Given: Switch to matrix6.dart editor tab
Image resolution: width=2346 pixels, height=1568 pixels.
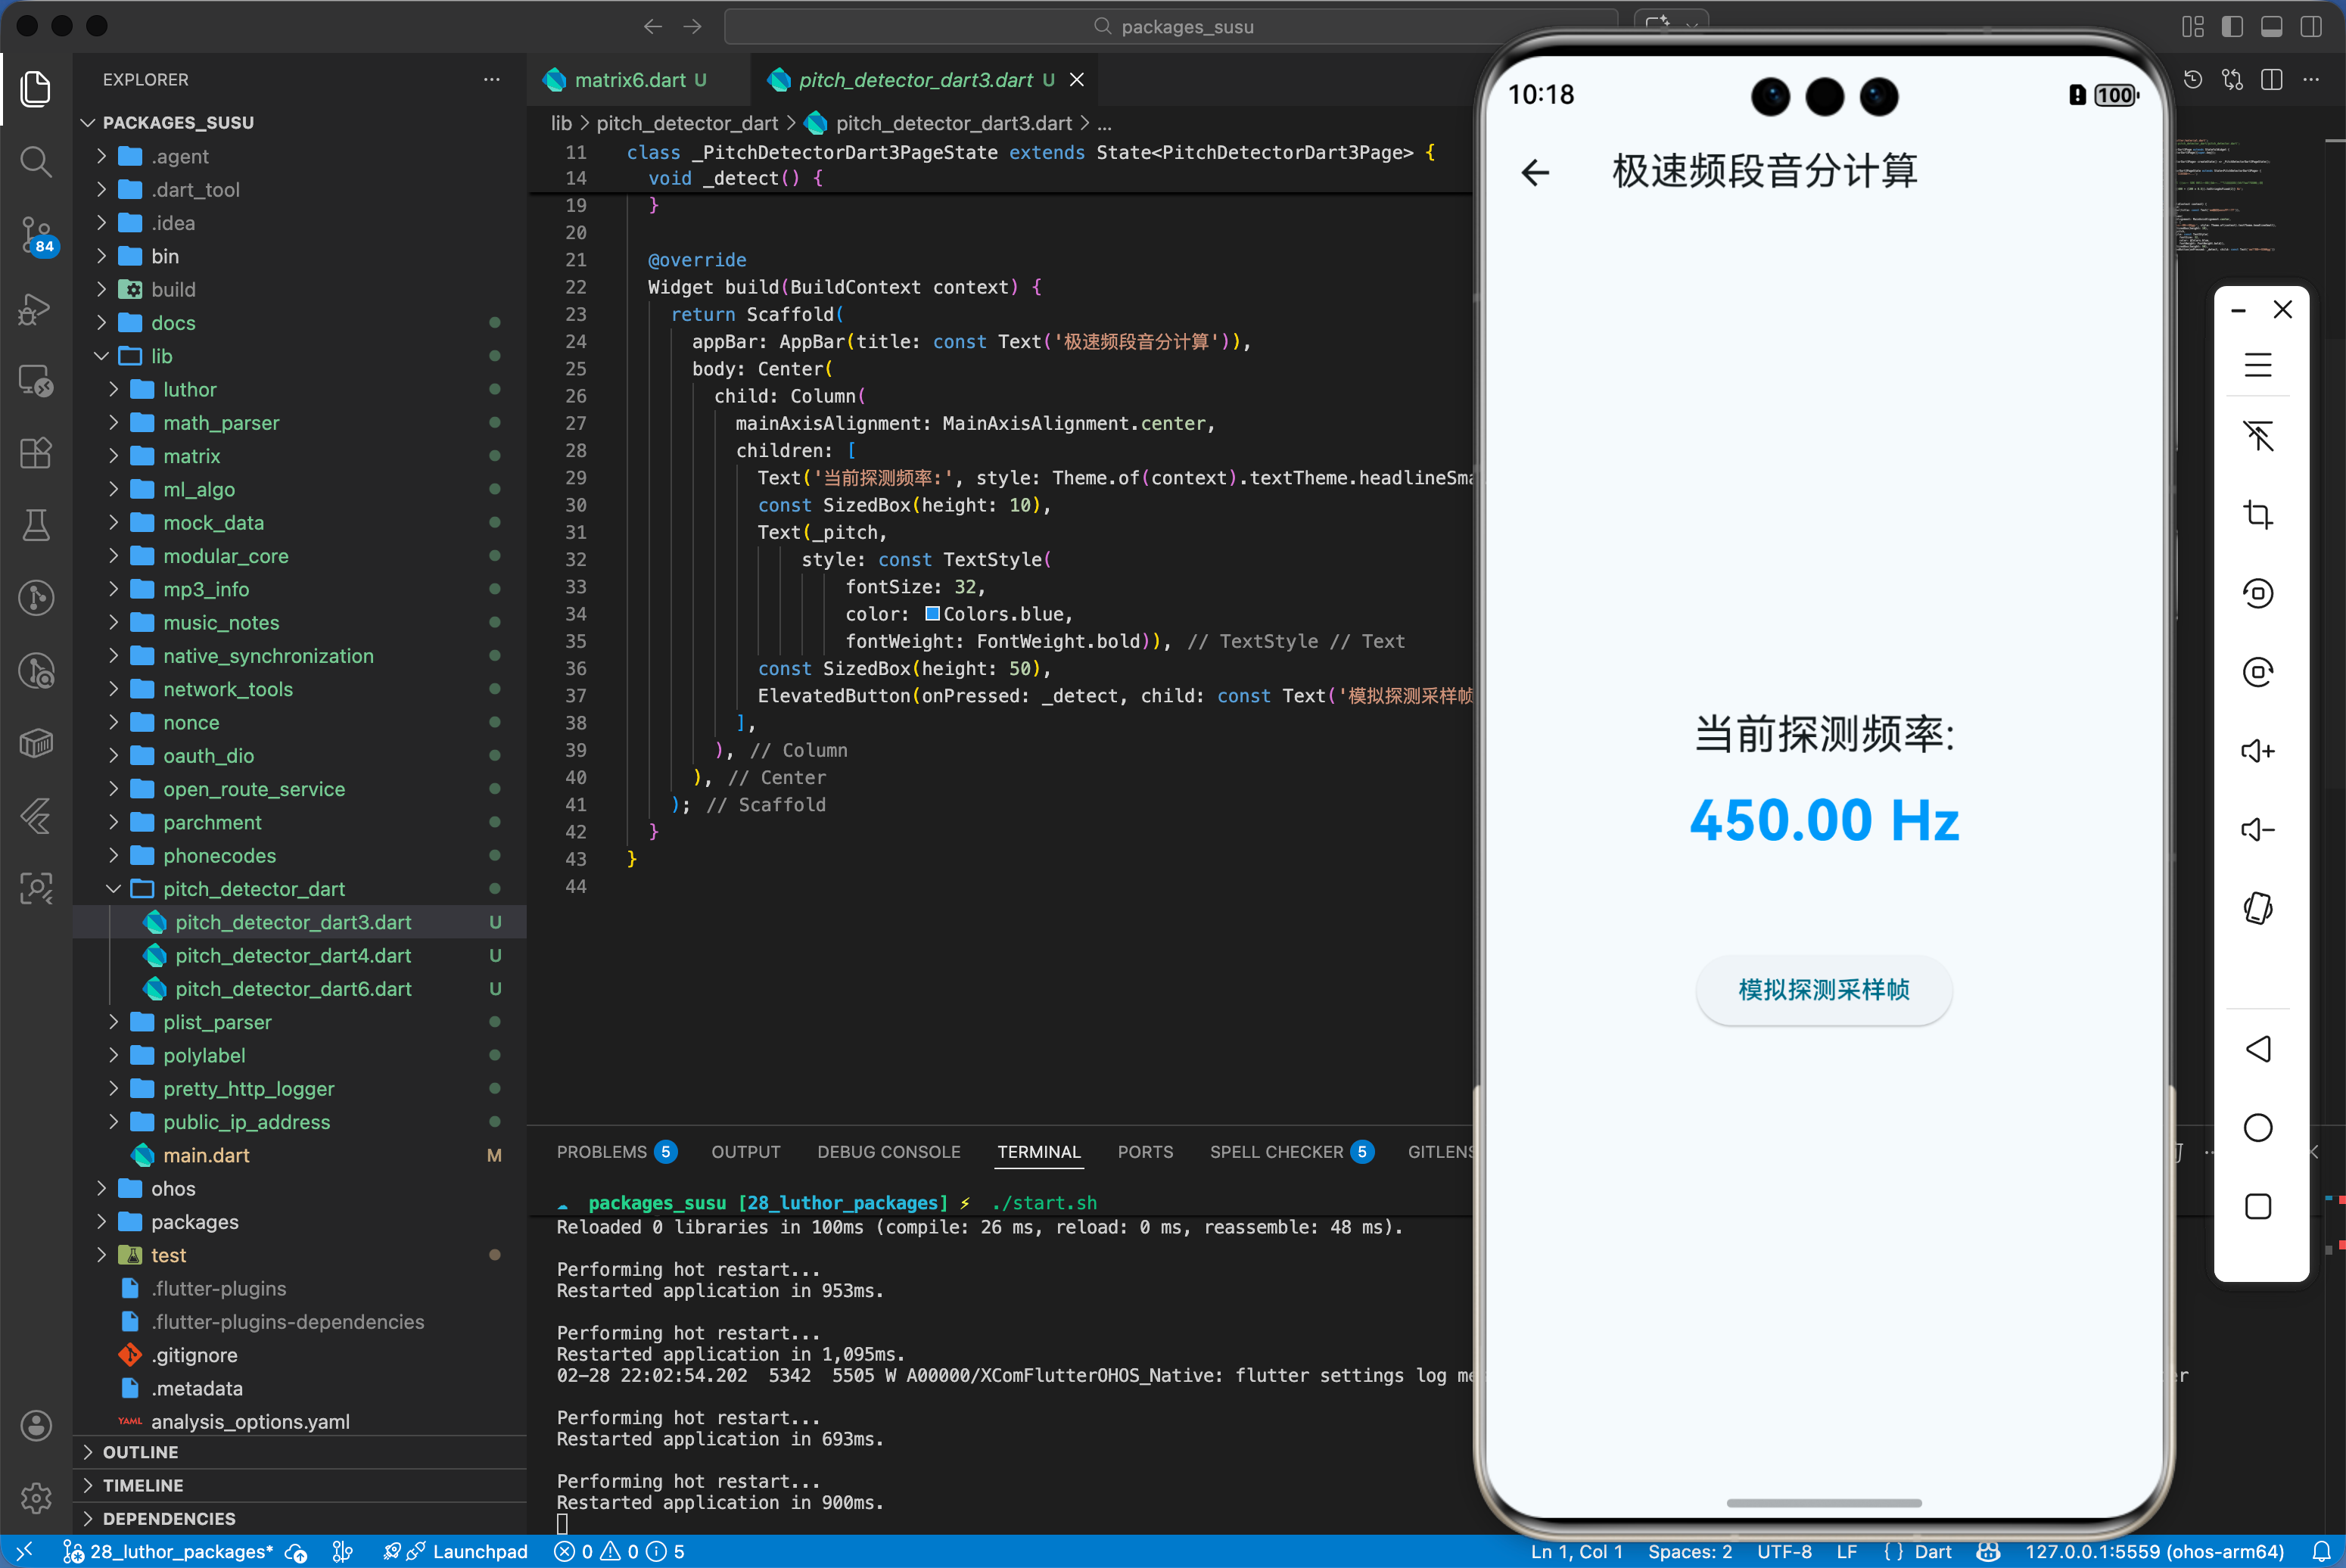Looking at the screenshot, I should click(x=629, y=80).
